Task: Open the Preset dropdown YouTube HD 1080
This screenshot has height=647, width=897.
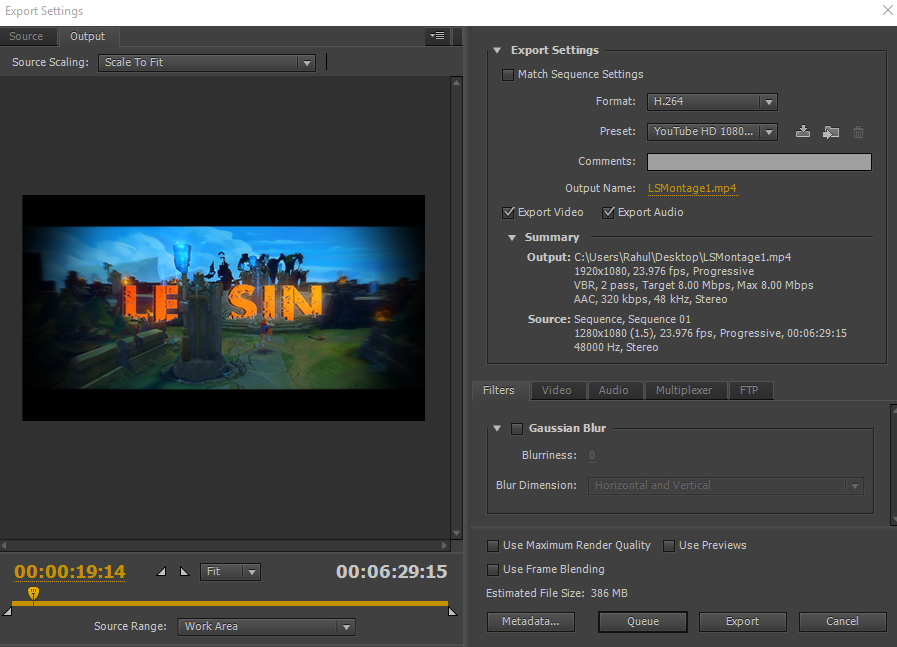Action: pos(712,132)
